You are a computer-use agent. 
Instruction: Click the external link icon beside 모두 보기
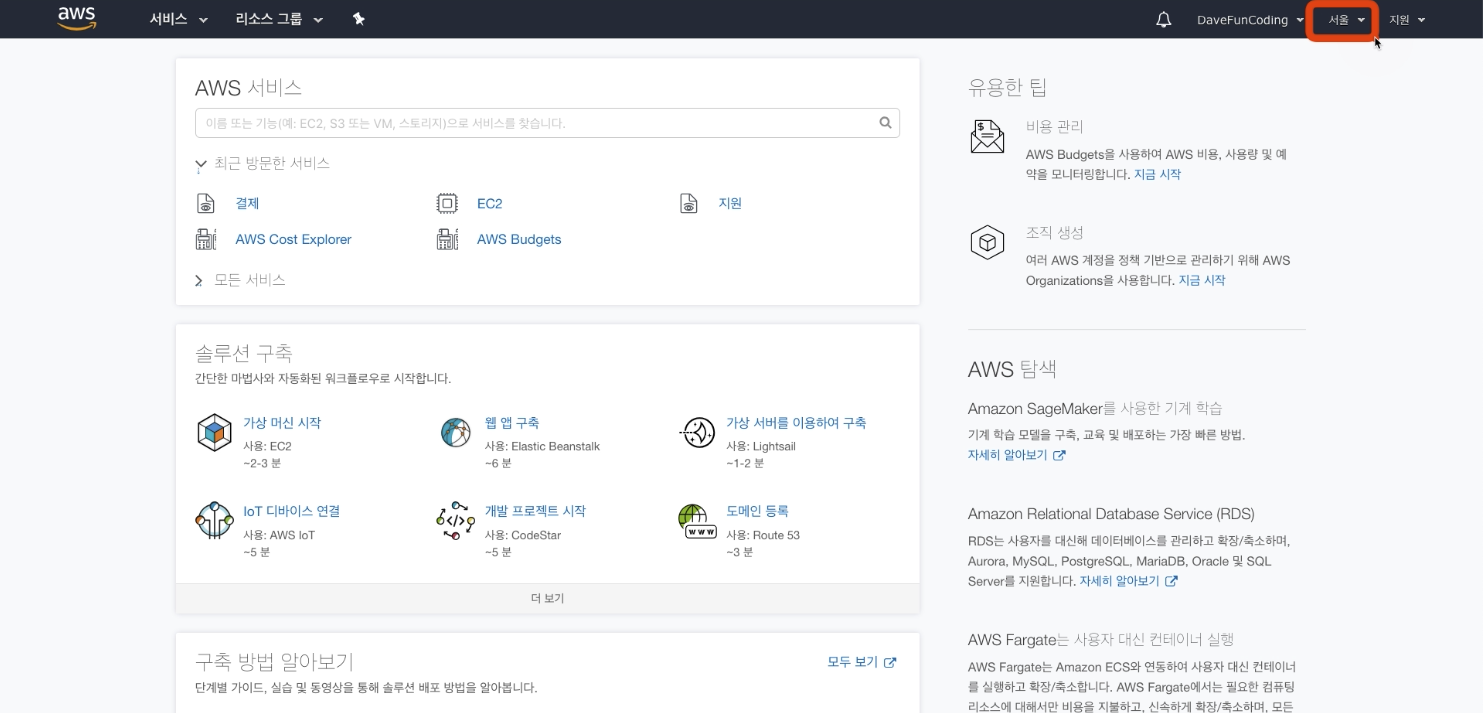890,662
